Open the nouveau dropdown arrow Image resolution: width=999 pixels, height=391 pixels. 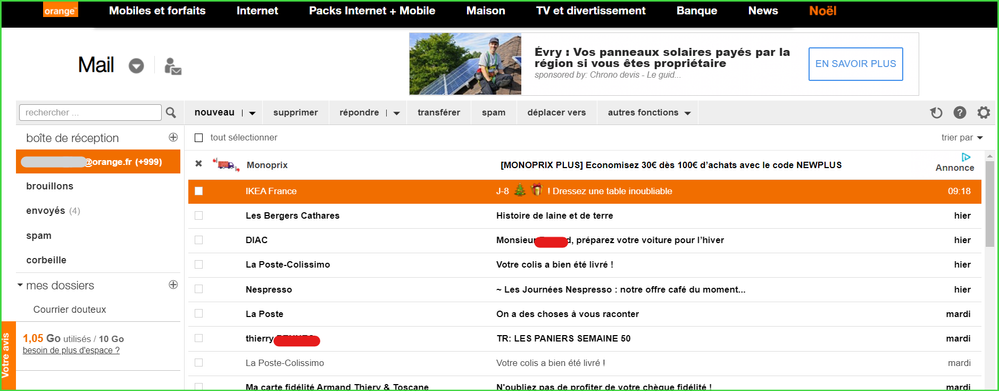tap(252, 113)
